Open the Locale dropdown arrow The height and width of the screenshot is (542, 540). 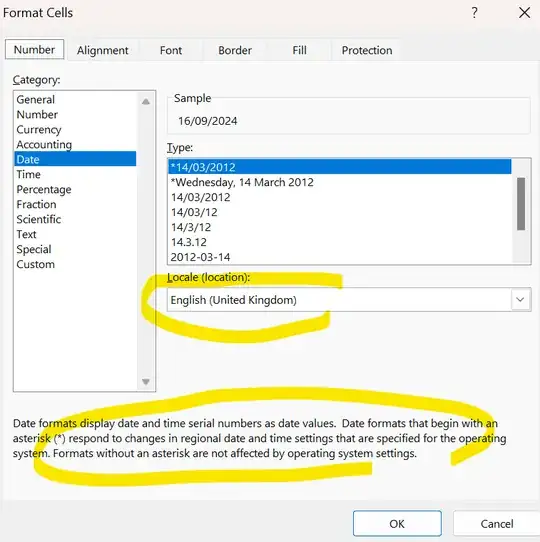pyautogui.click(x=520, y=300)
